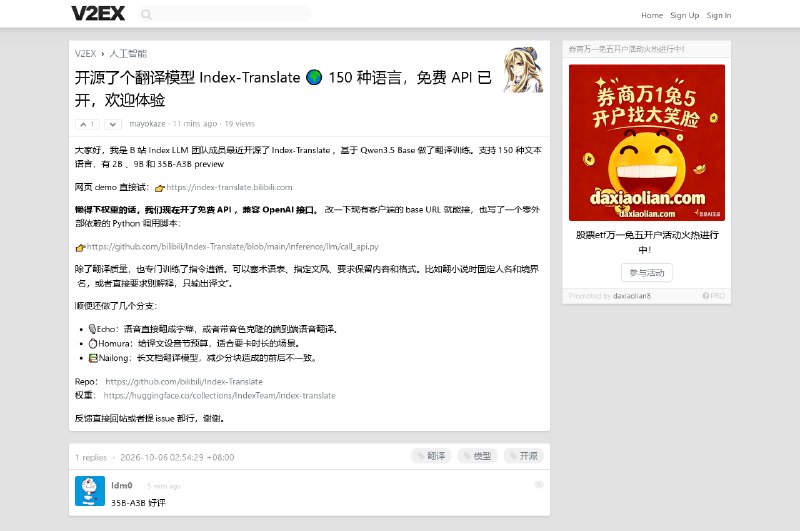Open the author avatar image of mayokaze

523,70
